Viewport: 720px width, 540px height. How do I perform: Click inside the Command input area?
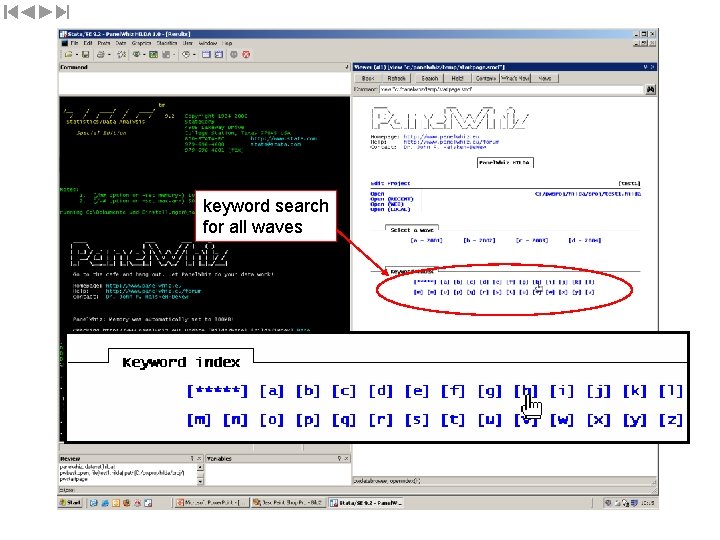coord(204,83)
